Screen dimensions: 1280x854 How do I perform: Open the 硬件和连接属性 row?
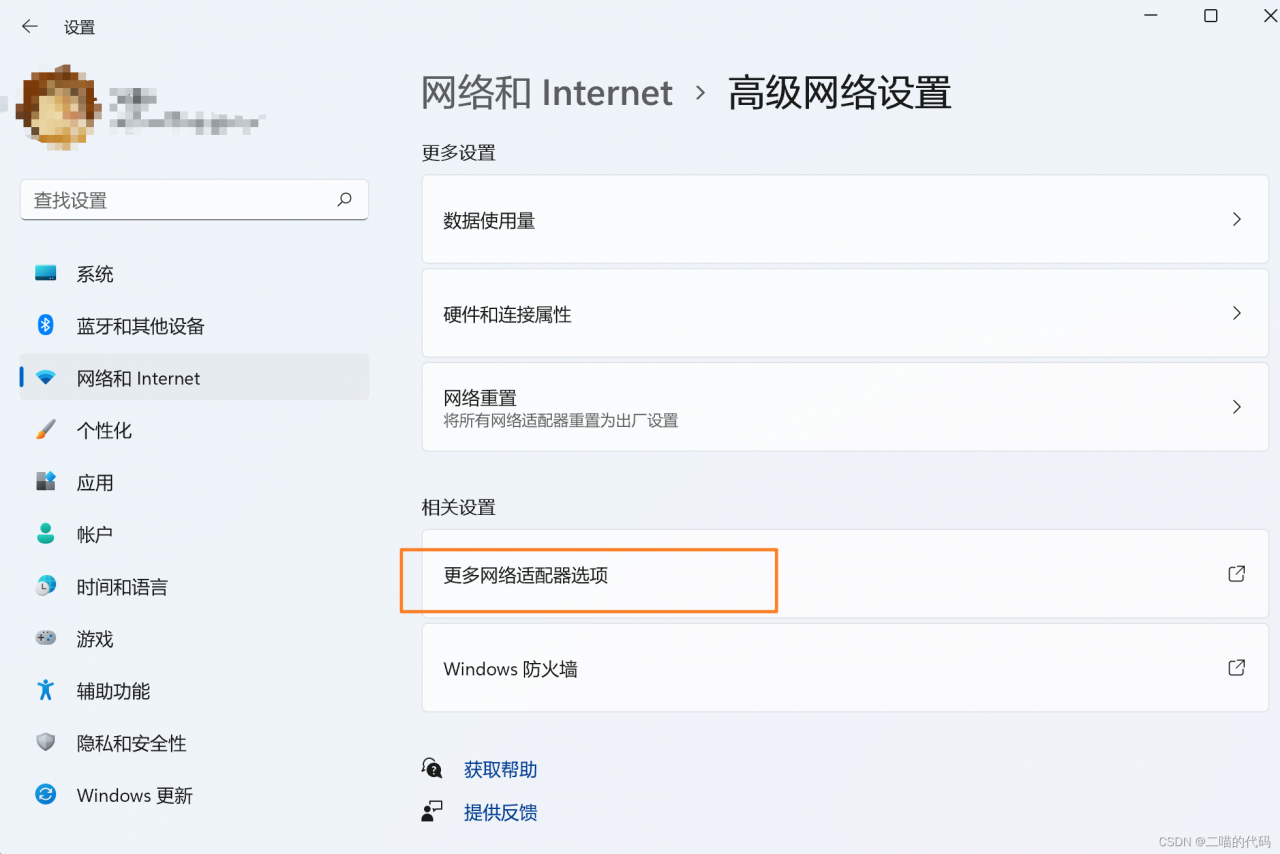point(845,313)
